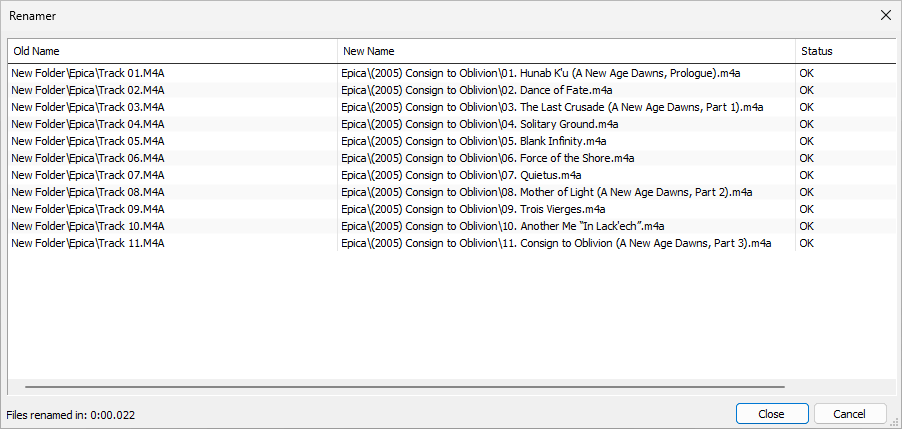Sort by New Name column header
Image resolution: width=902 pixels, height=429 pixels.
(x=566, y=51)
